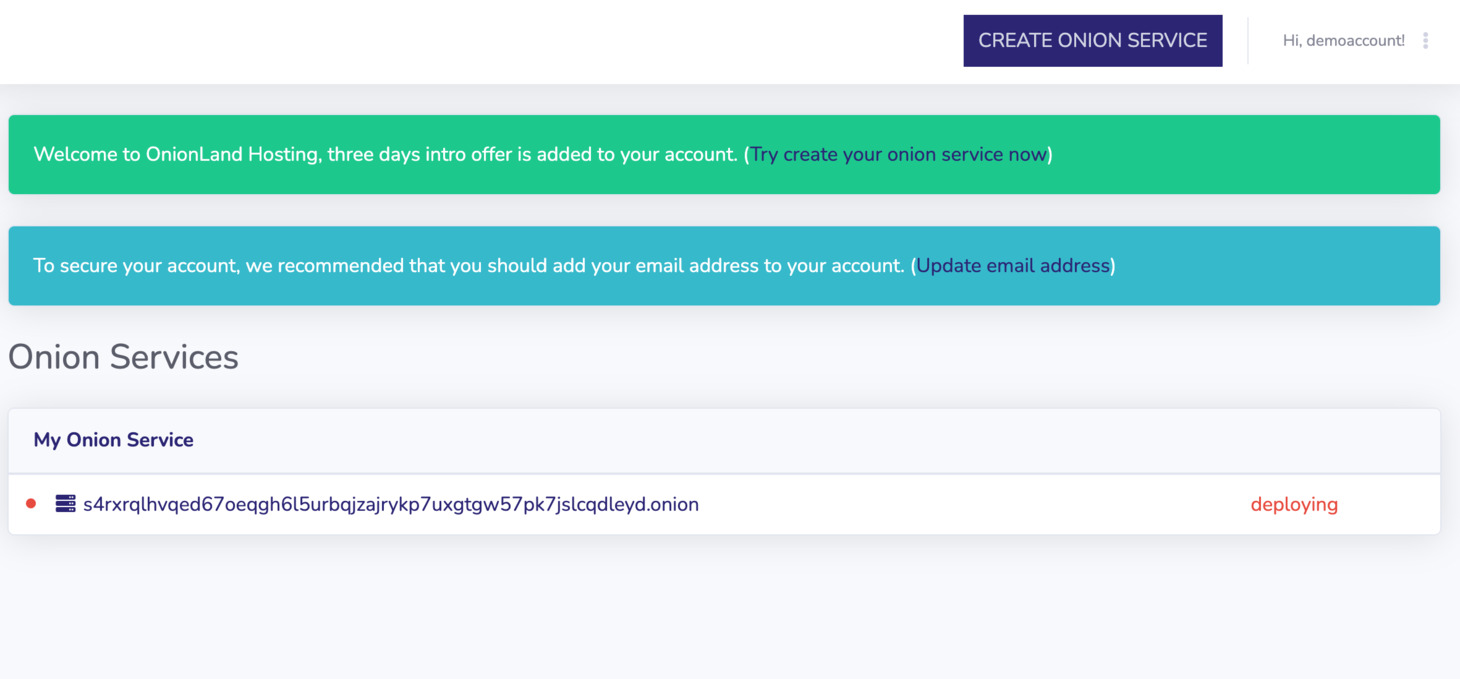The image size is (1460, 679).
Task: Click the CREATE ONION SERVICE button
Action: (x=1092, y=40)
